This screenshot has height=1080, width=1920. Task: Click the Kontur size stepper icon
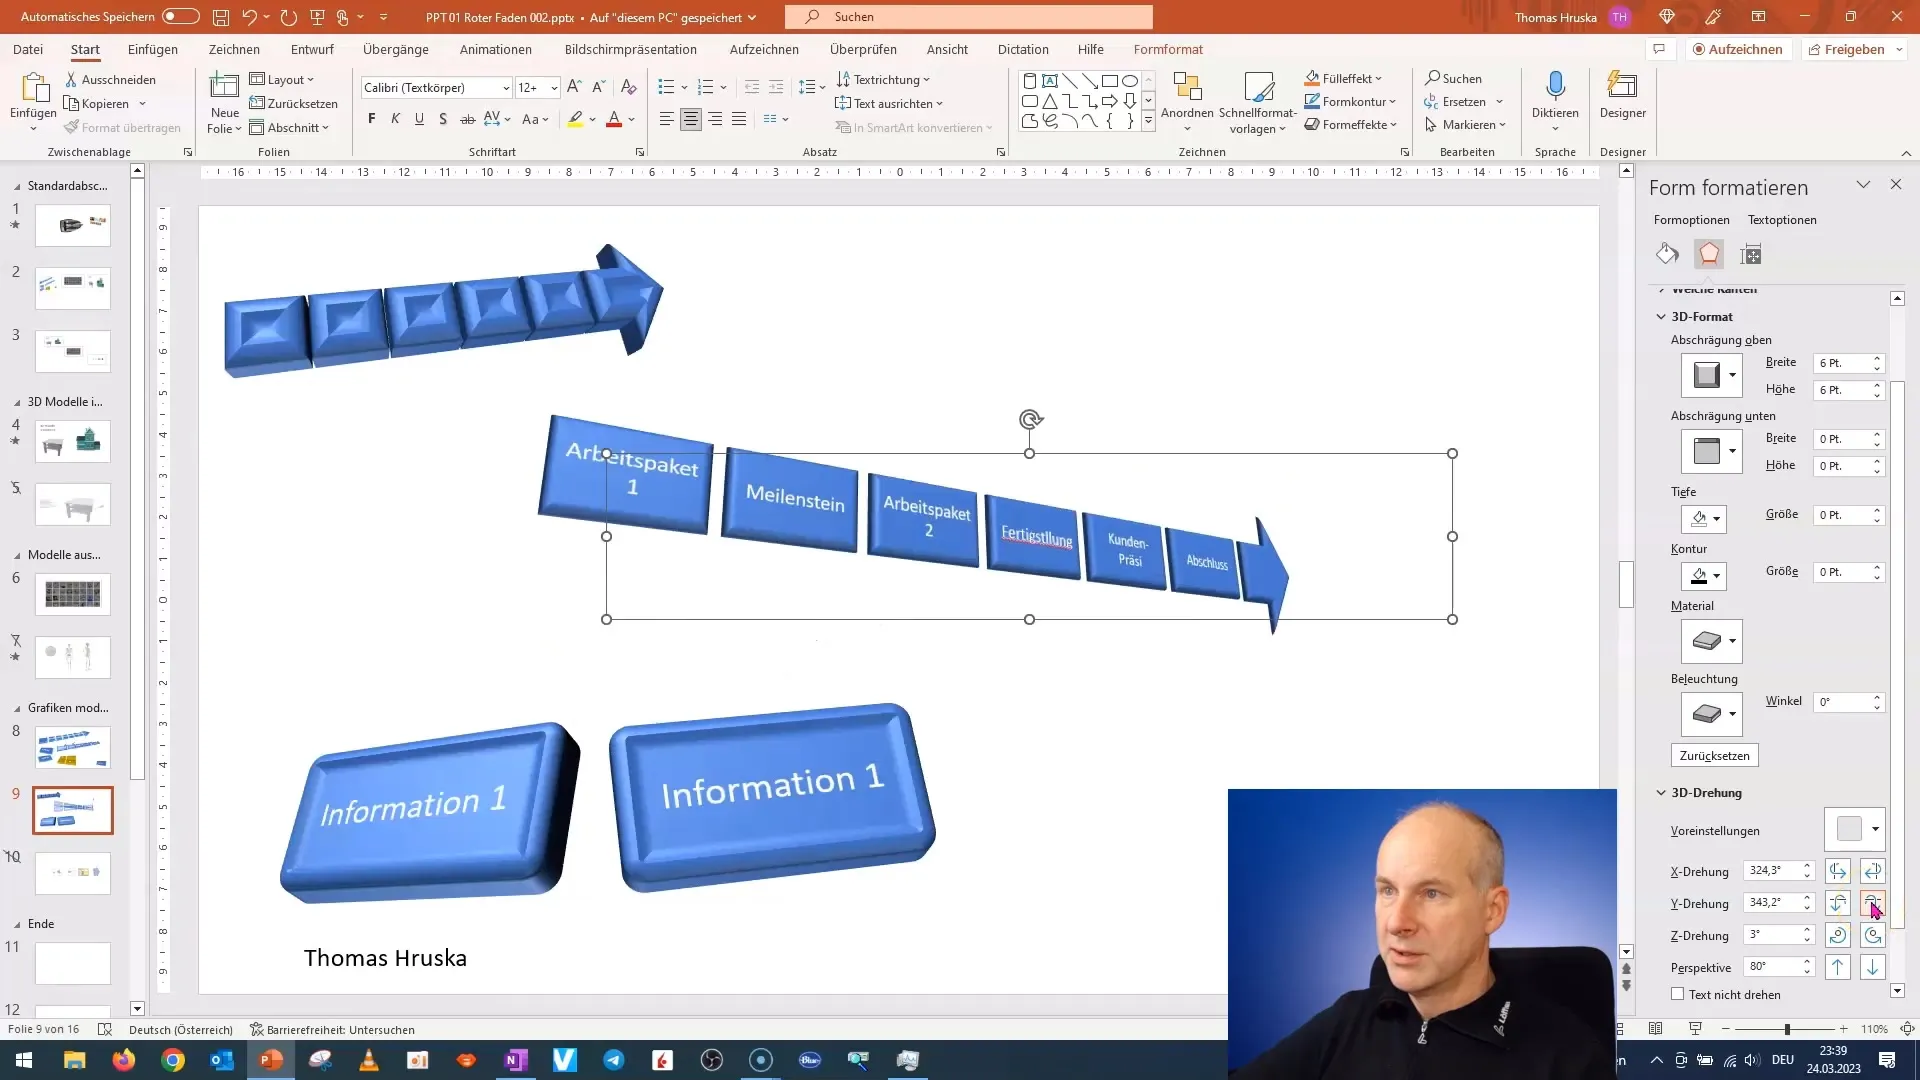click(x=1879, y=571)
